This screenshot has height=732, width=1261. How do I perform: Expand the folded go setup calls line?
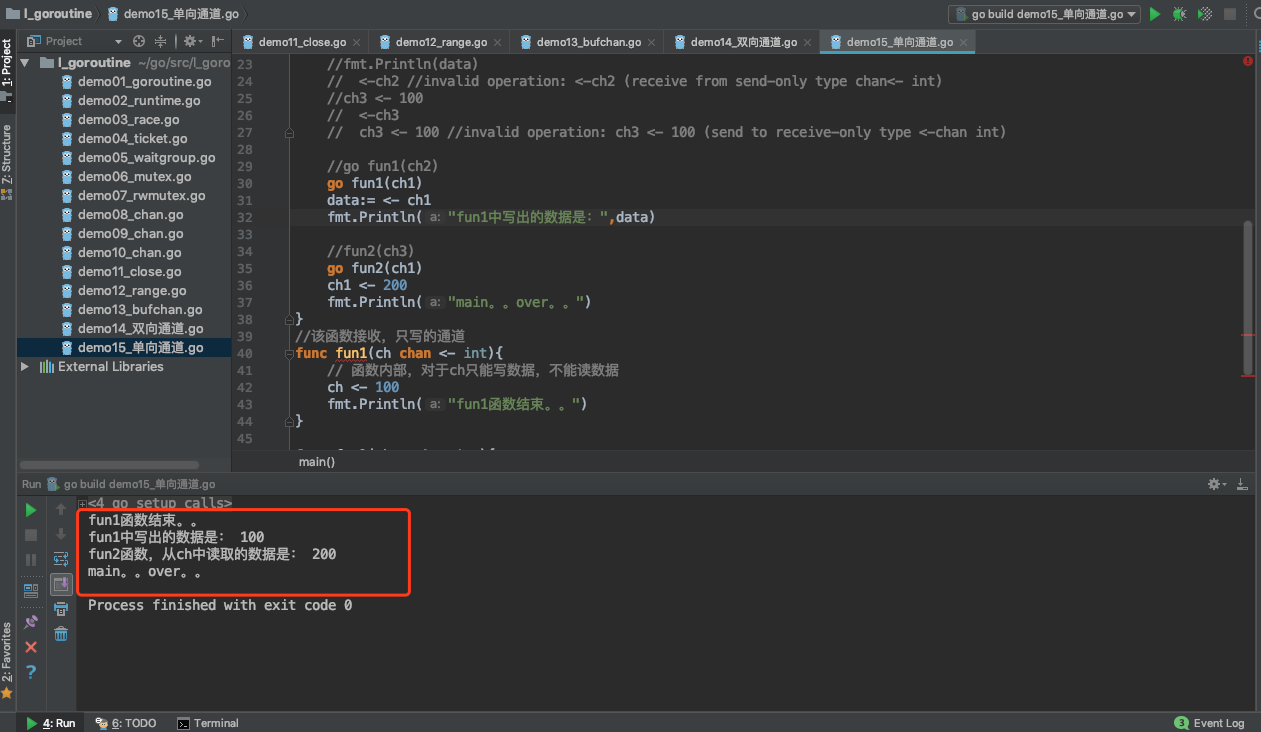coord(82,503)
